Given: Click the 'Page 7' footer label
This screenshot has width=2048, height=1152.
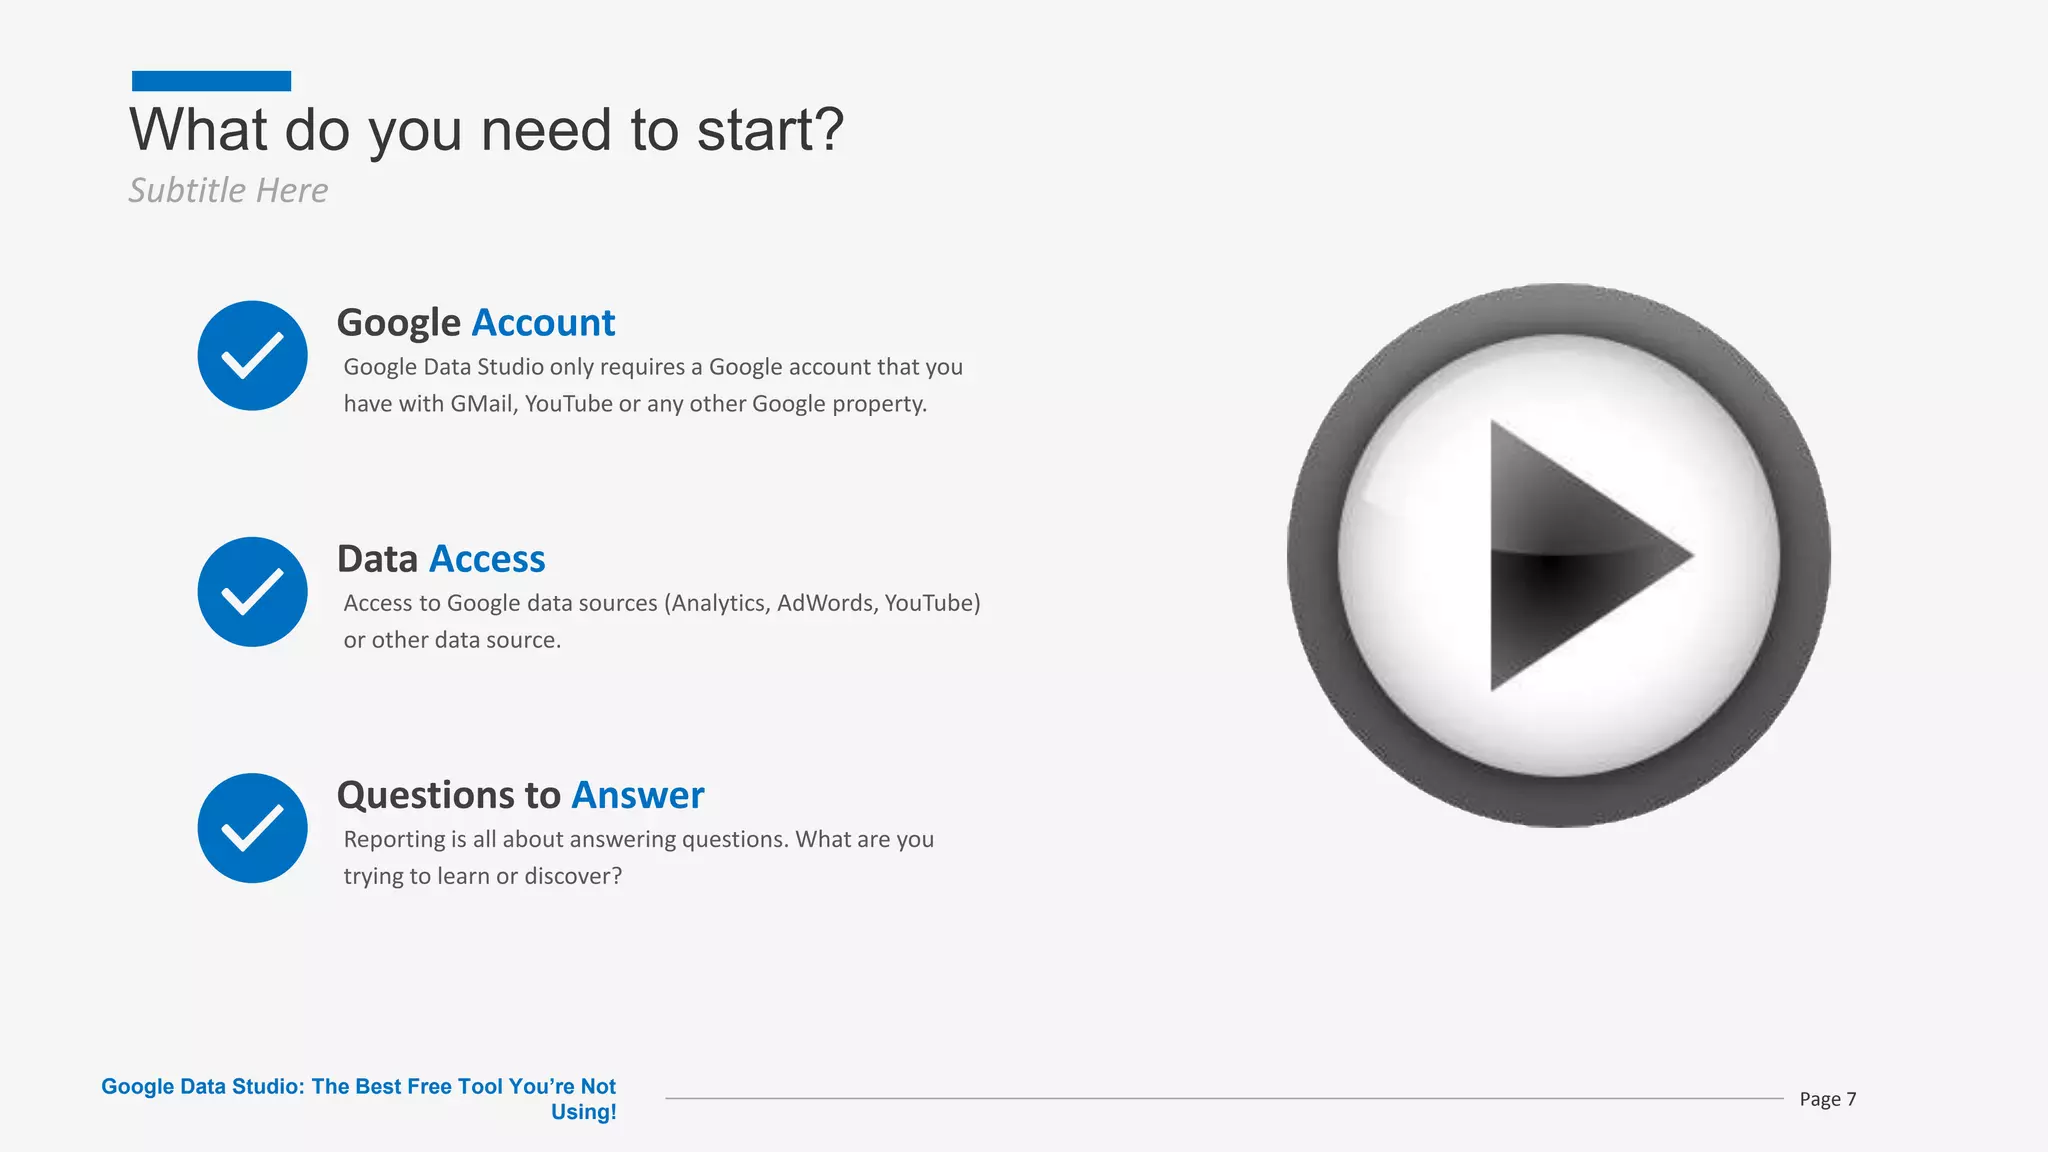Looking at the screenshot, I should tap(1828, 1099).
